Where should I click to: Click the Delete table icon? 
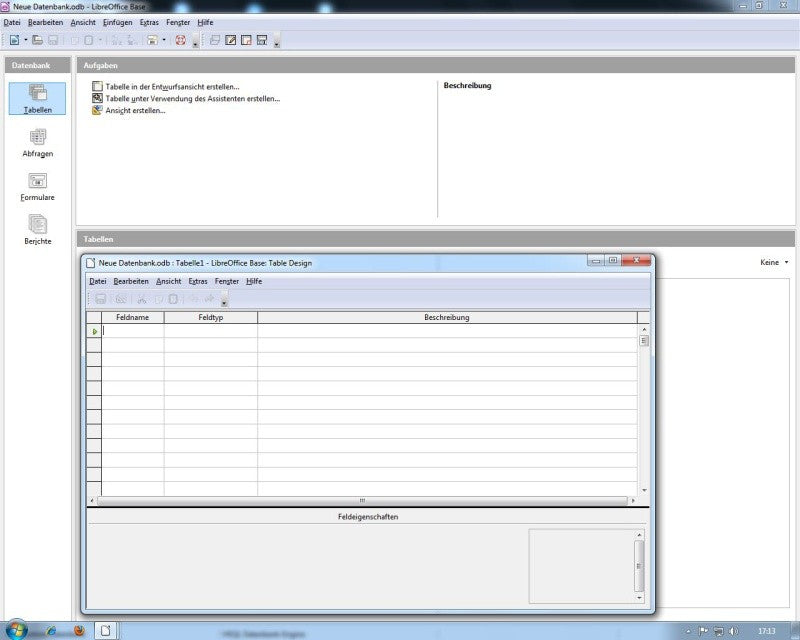[x=246, y=40]
